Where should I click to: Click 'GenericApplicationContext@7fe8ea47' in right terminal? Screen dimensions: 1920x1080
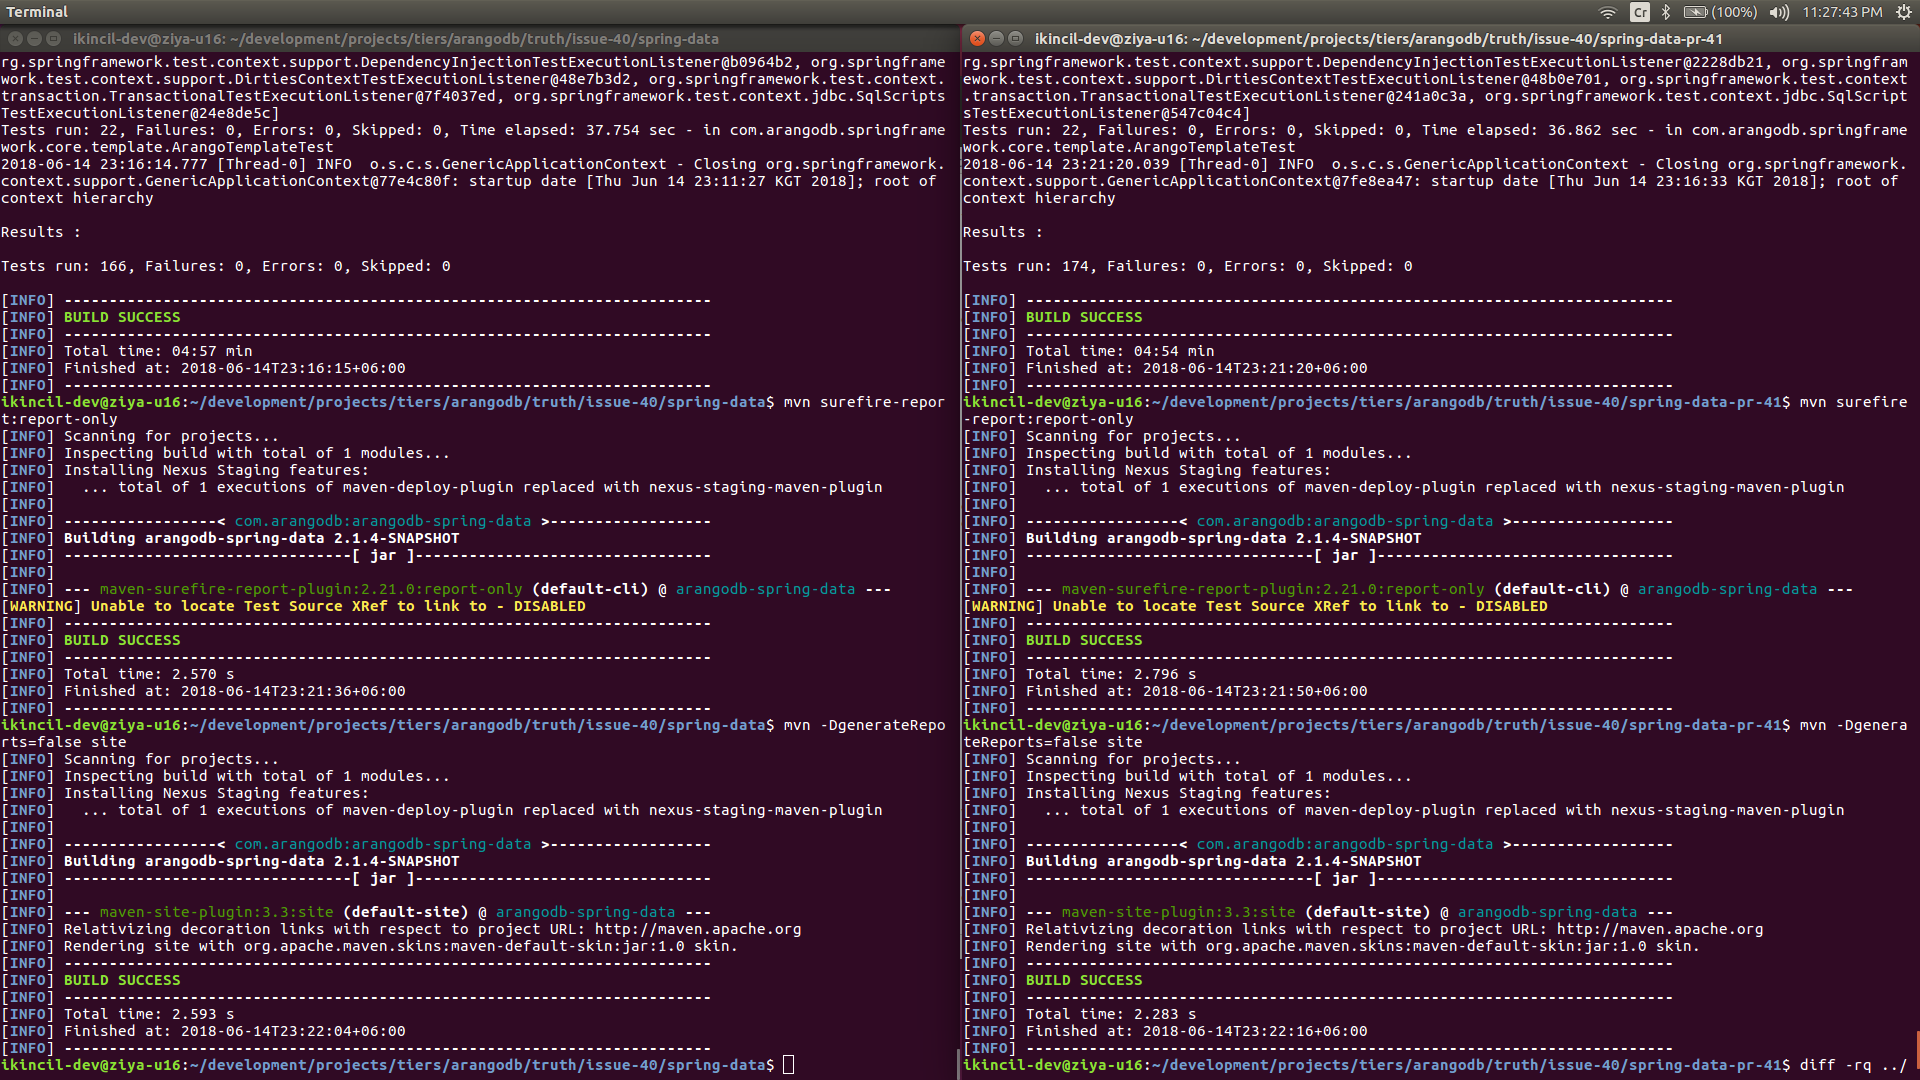point(1264,181)
